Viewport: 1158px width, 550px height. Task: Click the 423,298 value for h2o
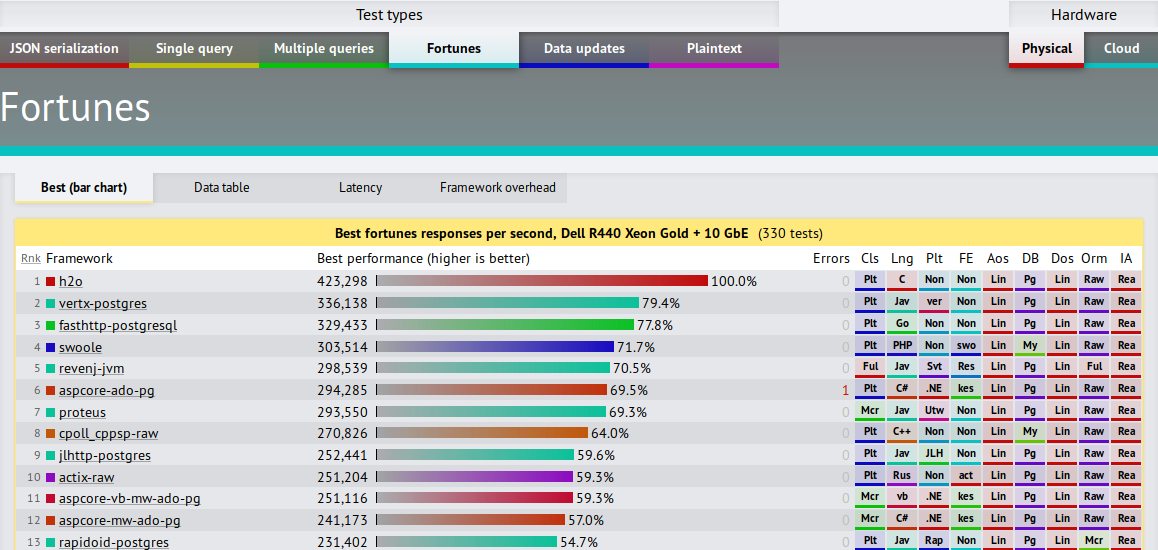click(342, 281)
